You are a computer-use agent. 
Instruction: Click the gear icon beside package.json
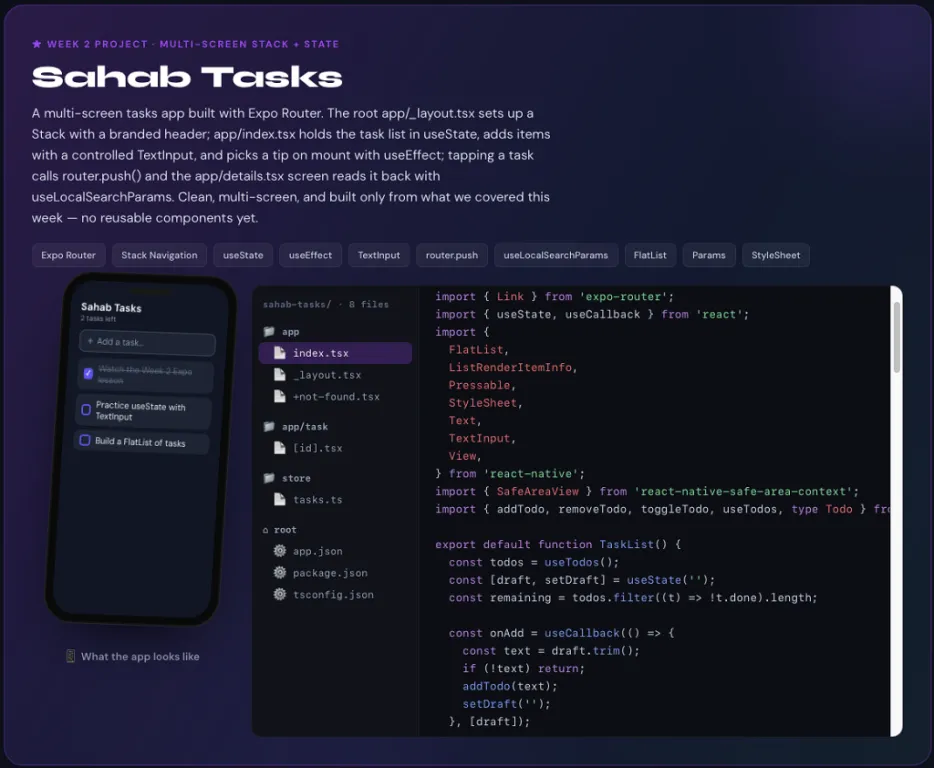pos(279,573)
